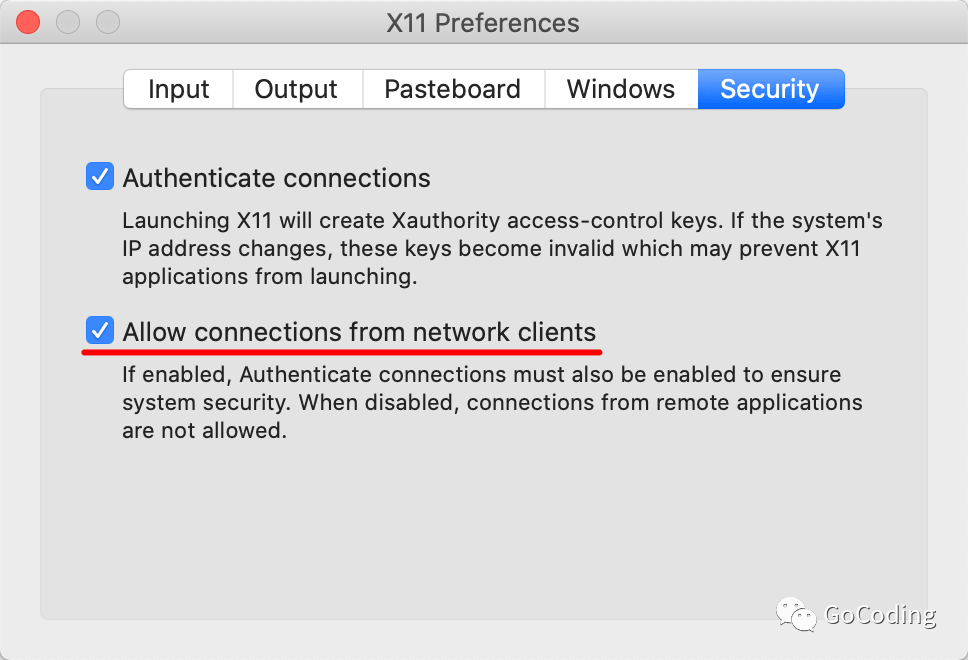968x660 pixels.
Task: Go to the Windows tab
Action: pyautogui.click(x=621, y=89)
